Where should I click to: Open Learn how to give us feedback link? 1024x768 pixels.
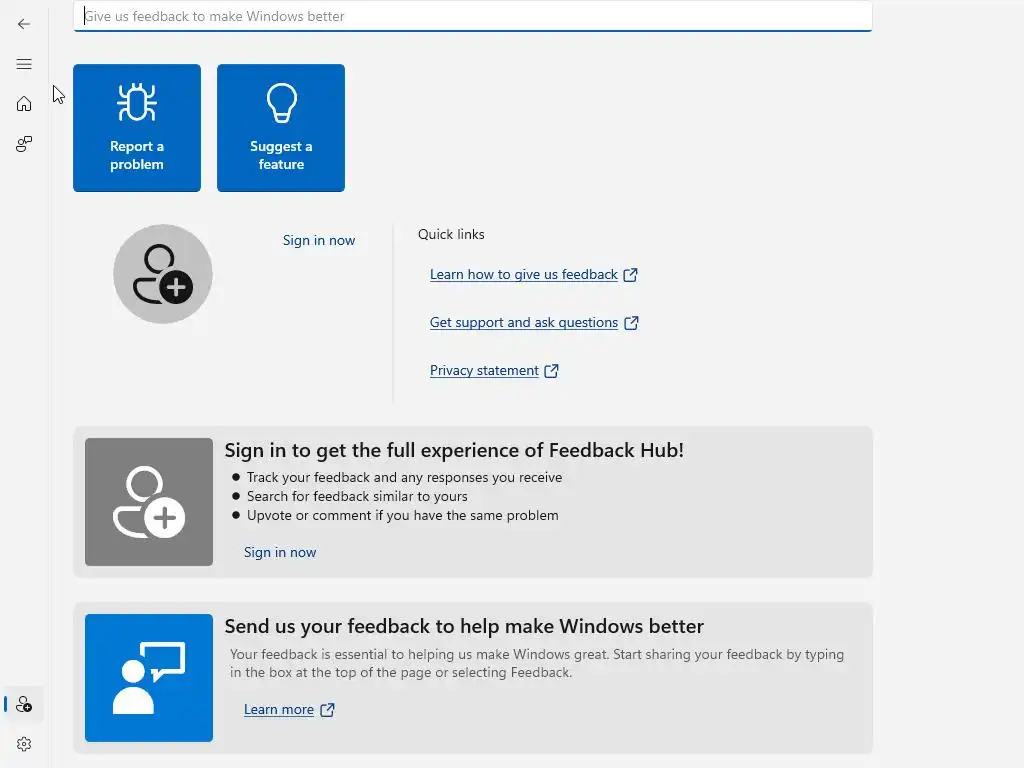tap(524, 274)
